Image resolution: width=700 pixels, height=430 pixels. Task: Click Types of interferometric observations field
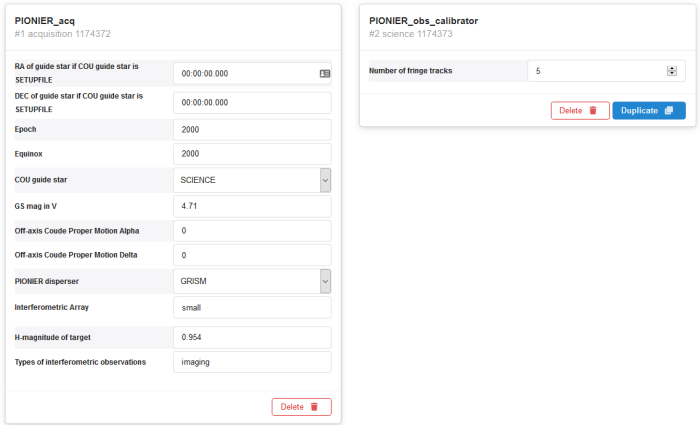pos(251,361)
